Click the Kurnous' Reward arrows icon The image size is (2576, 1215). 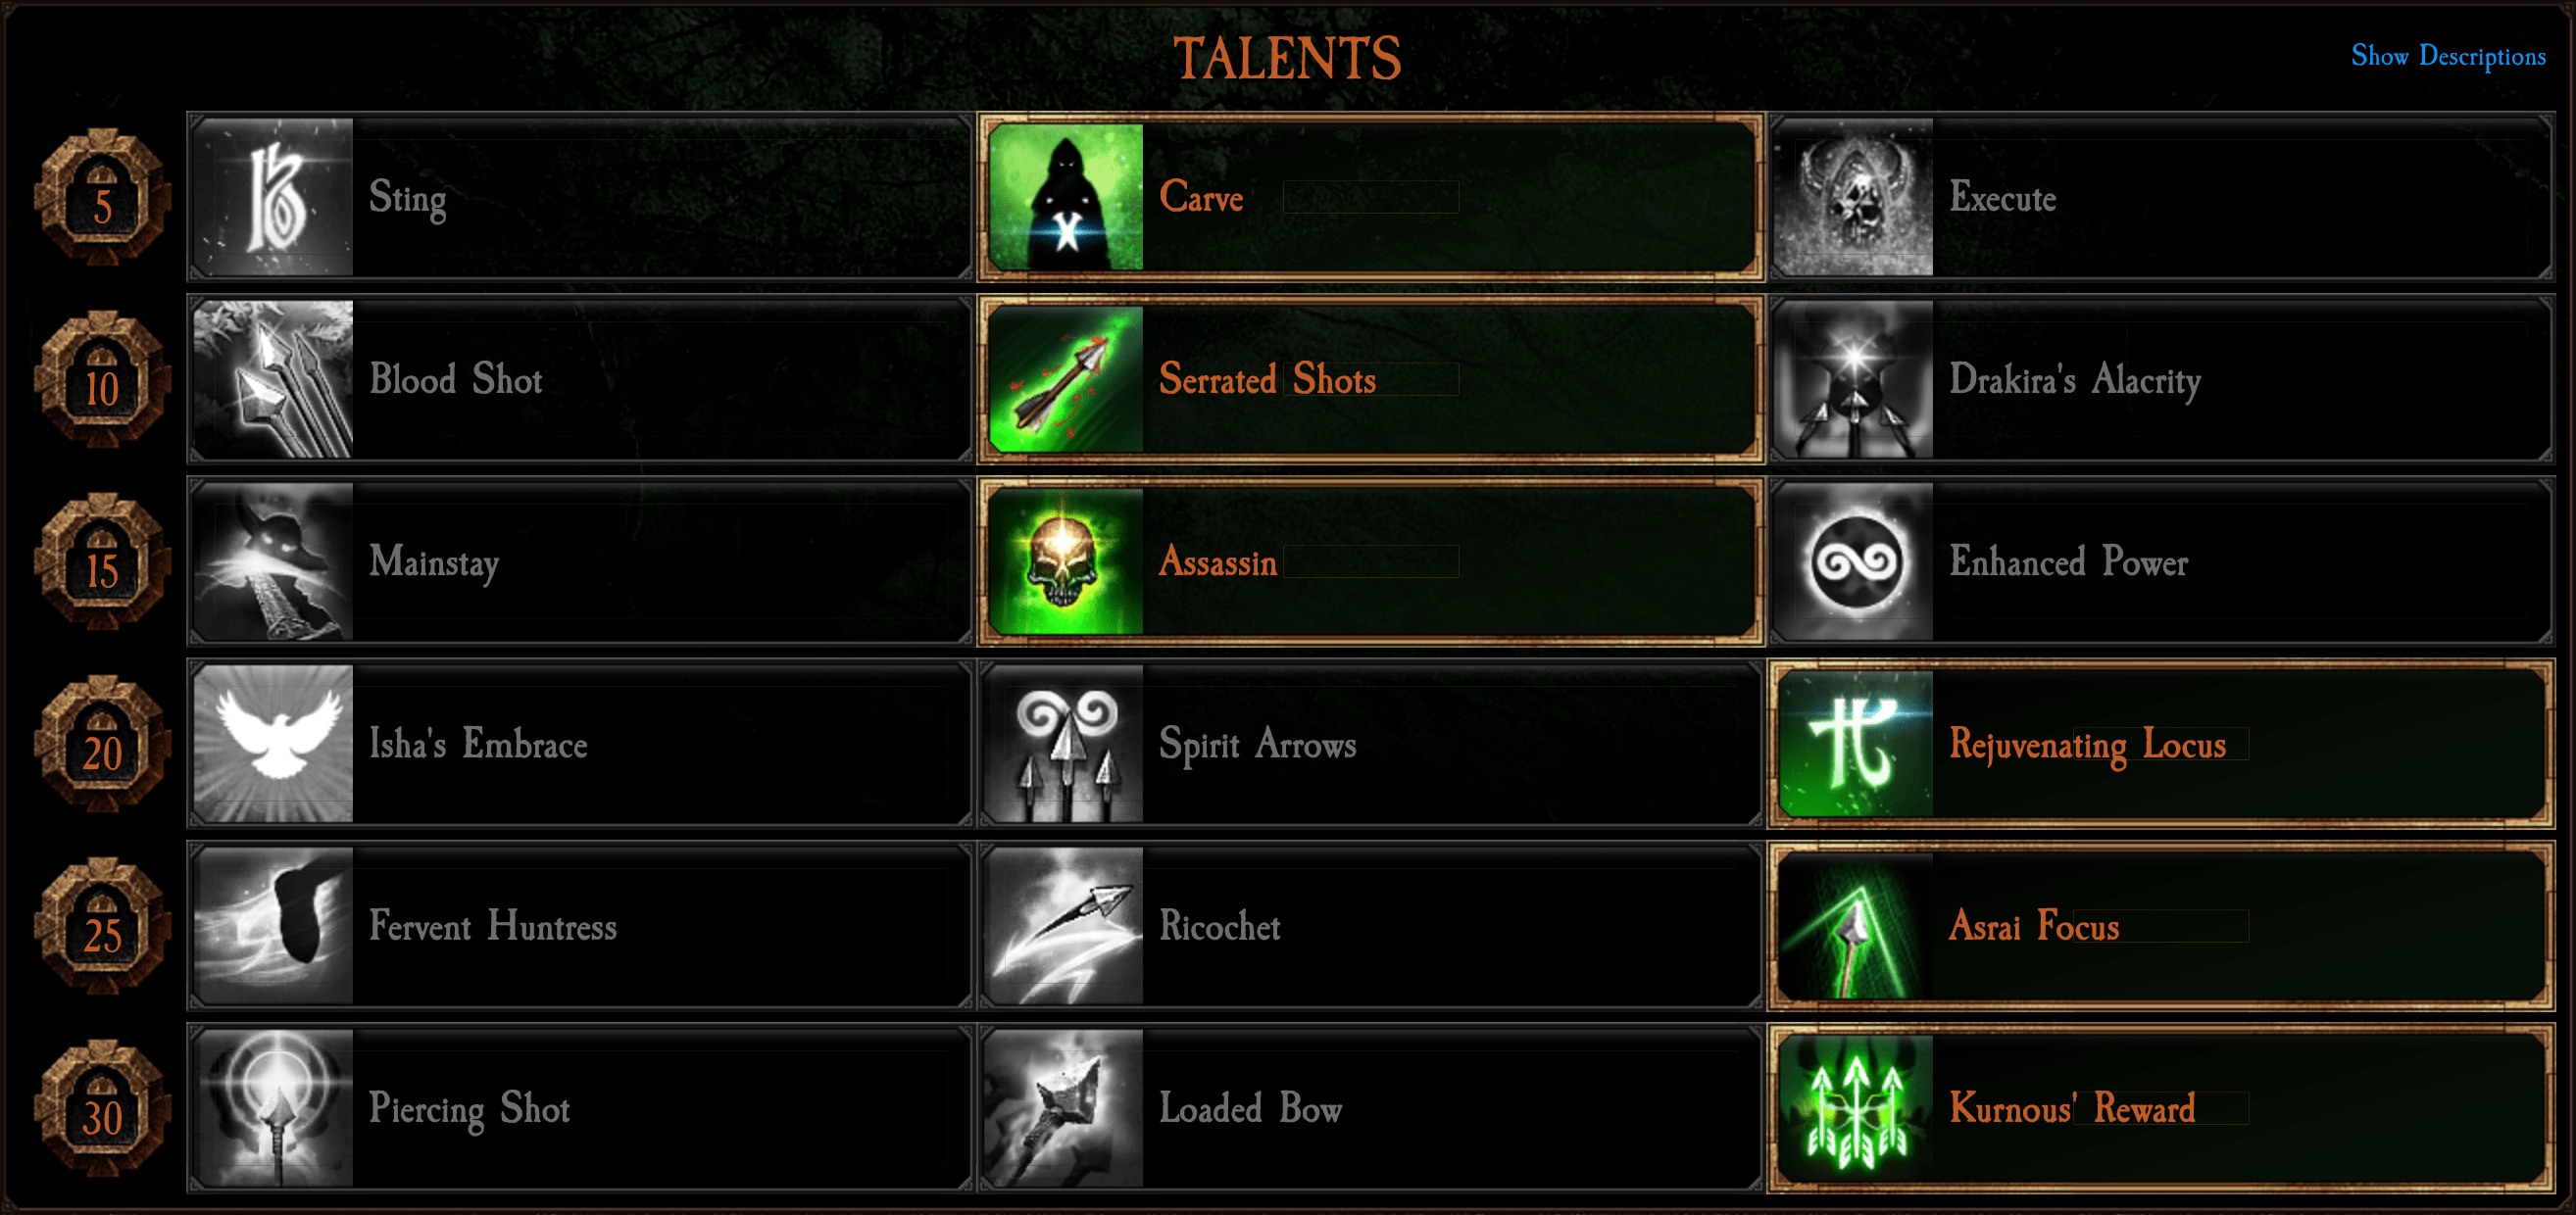[1856, 1108]
